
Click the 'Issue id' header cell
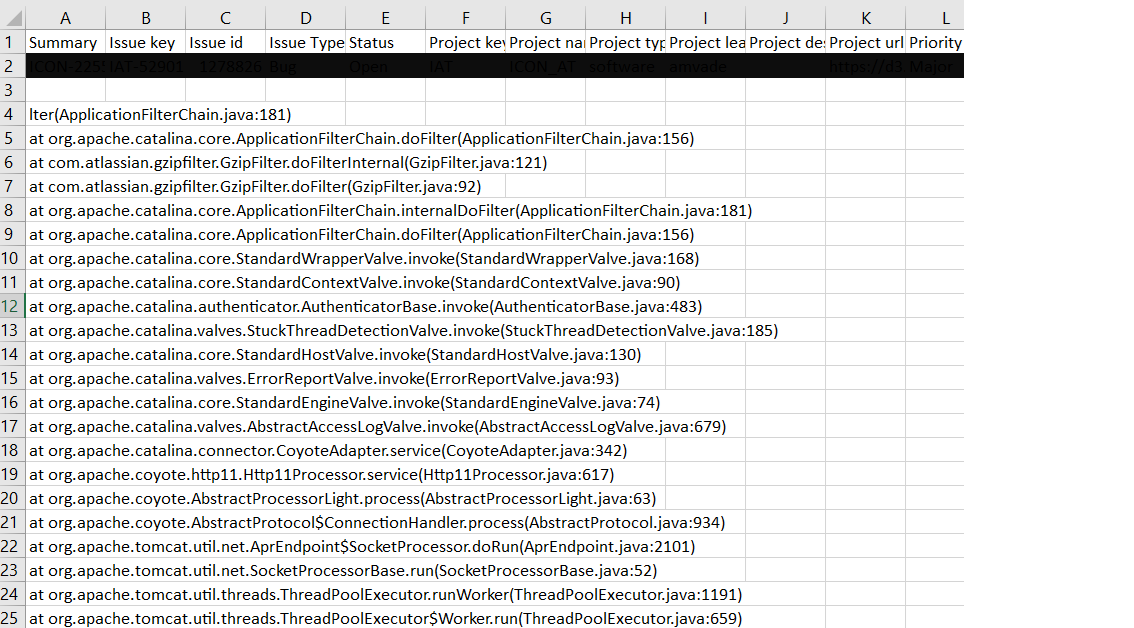pos(226,42)
